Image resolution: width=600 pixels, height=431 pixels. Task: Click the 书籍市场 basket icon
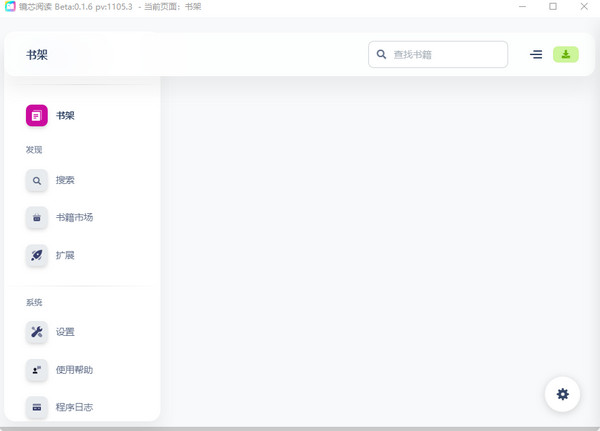click(37, 218)
